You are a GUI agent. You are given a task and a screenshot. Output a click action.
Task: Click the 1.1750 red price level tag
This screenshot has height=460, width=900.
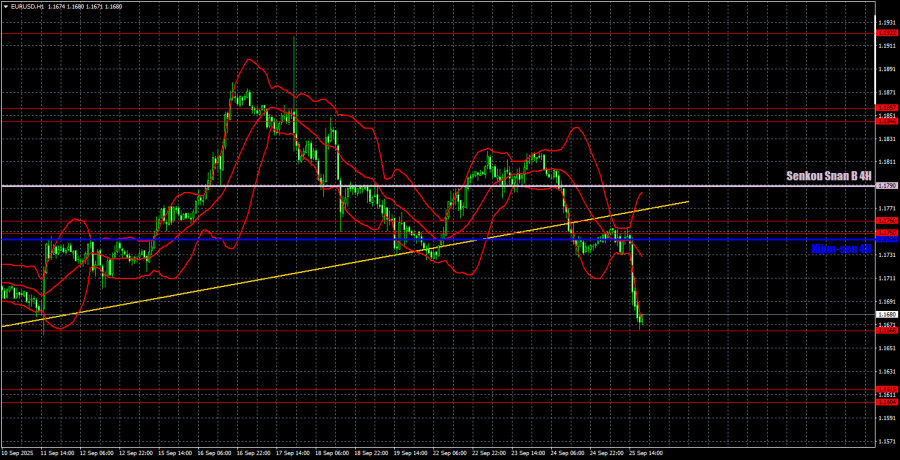(885, 233)
